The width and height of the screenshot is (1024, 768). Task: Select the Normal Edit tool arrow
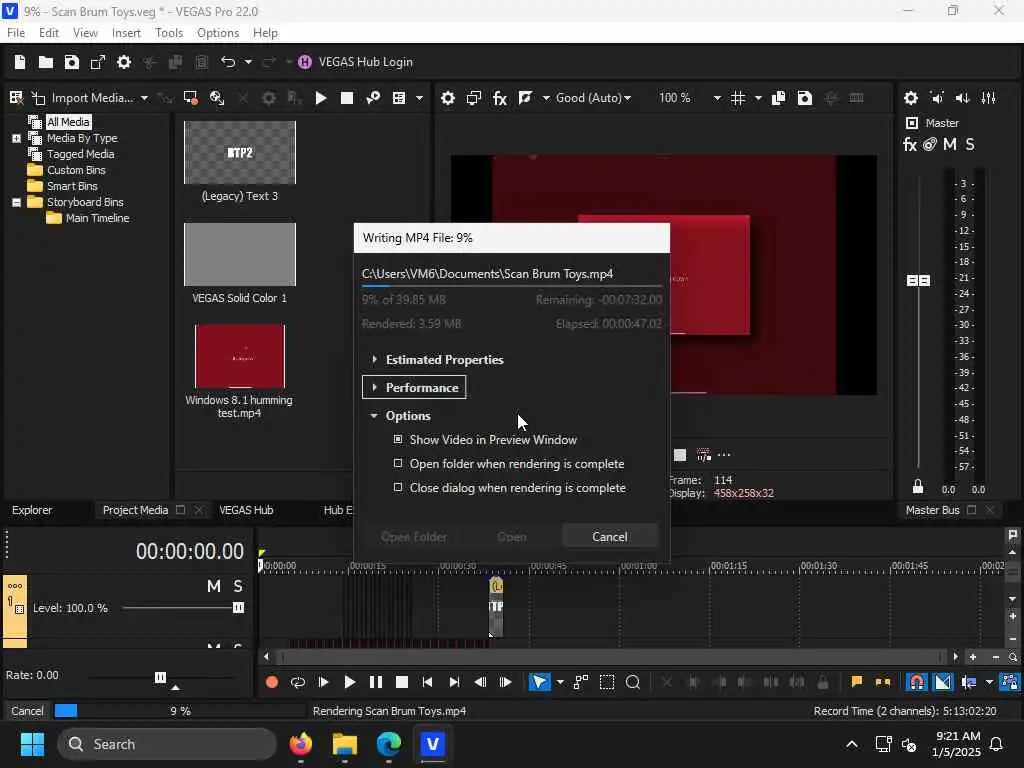click(x=539, y=682)
